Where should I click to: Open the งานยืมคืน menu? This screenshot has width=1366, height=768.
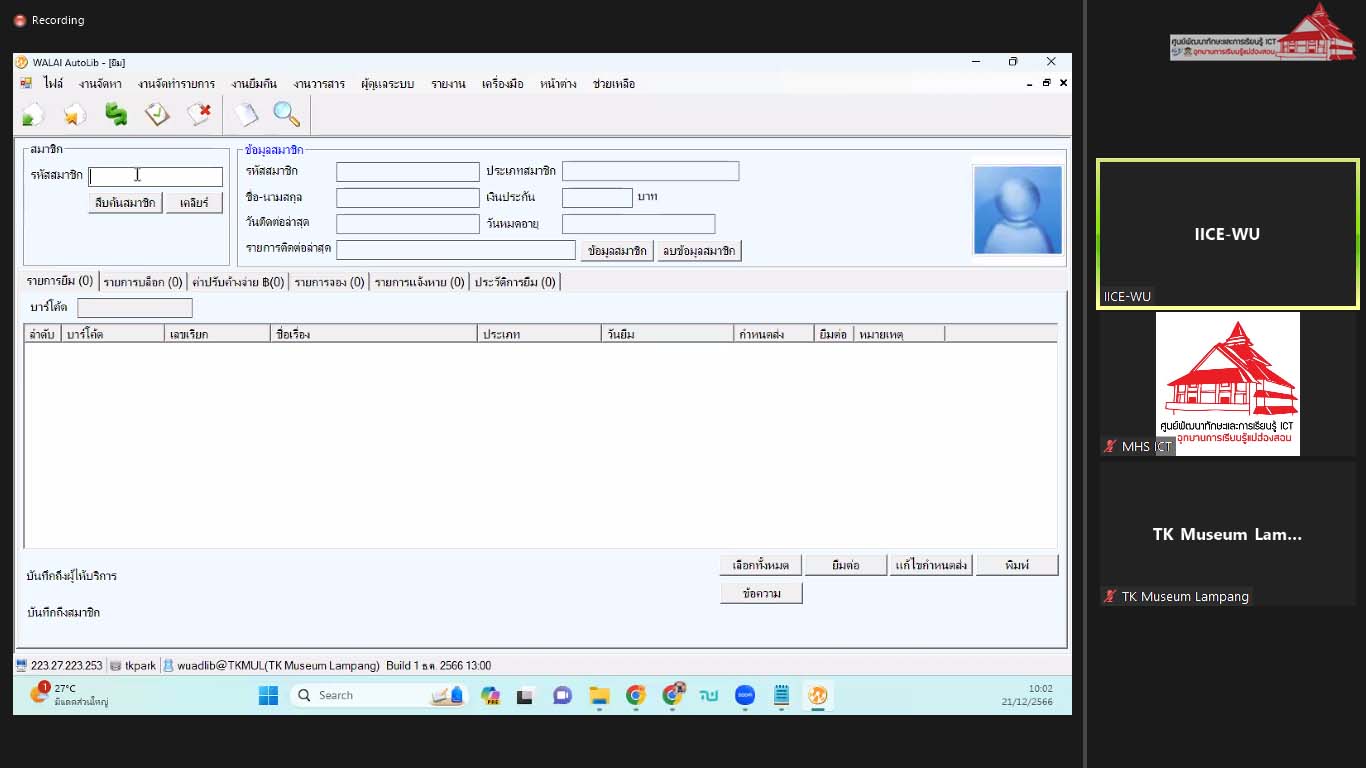(253, 84)
